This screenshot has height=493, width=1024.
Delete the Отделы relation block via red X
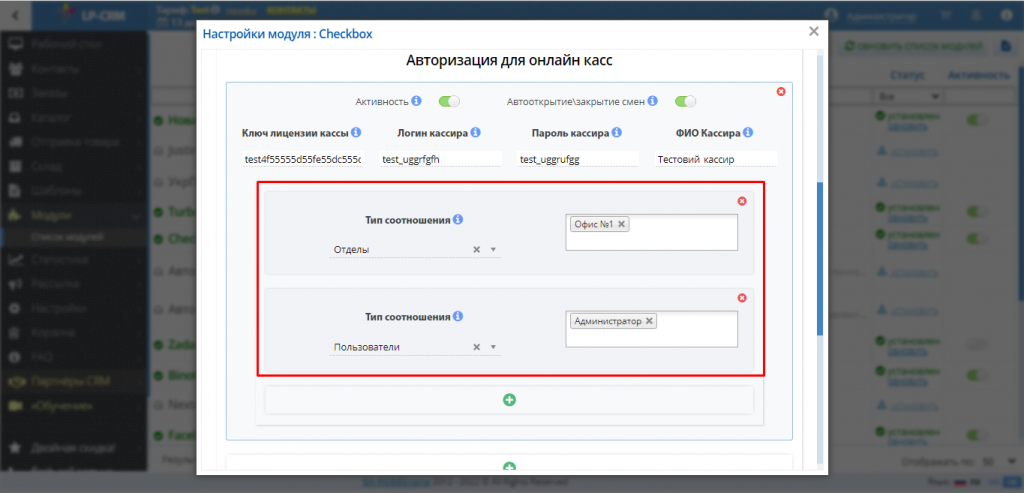click(x=741, y=201)
